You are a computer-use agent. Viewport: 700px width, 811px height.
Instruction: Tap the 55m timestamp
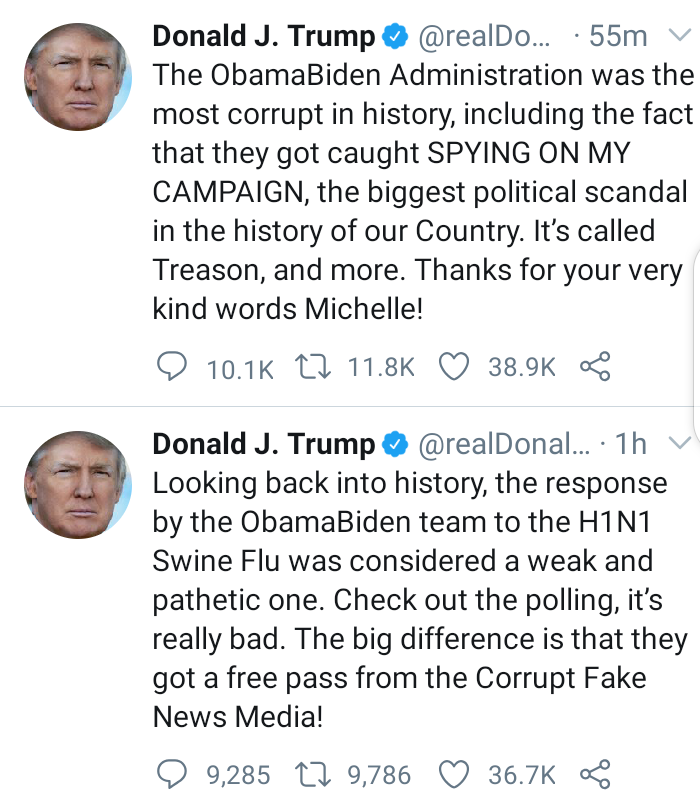point(619,37)
